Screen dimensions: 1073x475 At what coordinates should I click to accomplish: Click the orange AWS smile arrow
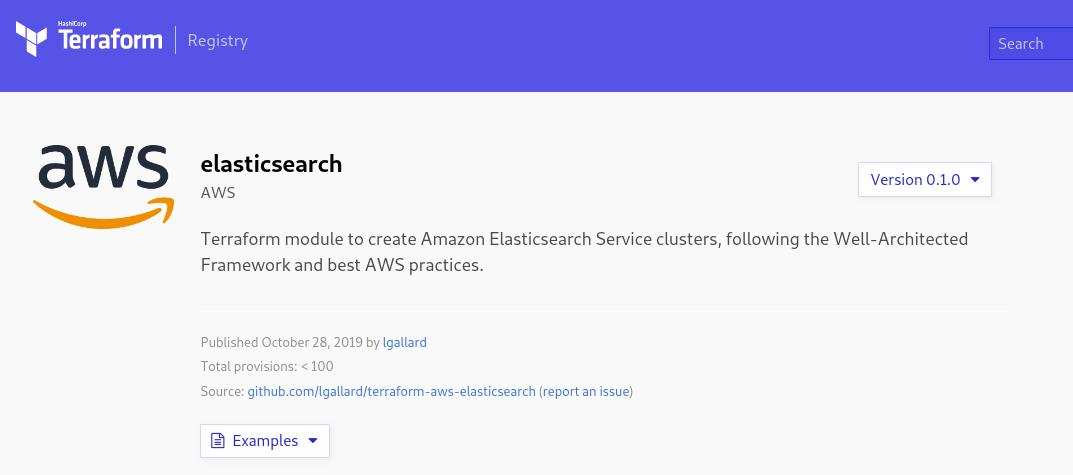point(103,212)
